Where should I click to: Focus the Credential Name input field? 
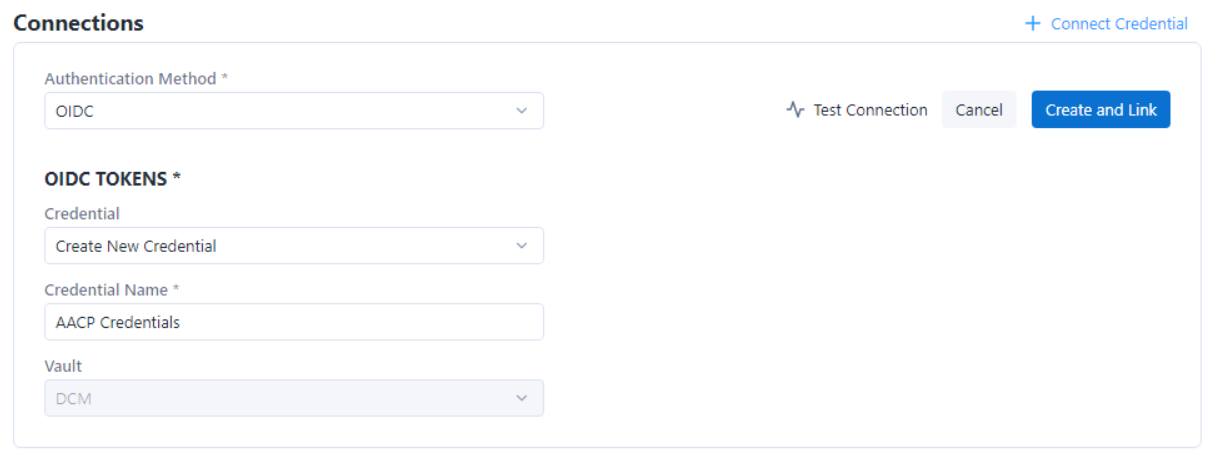click(x=294, y=322)
